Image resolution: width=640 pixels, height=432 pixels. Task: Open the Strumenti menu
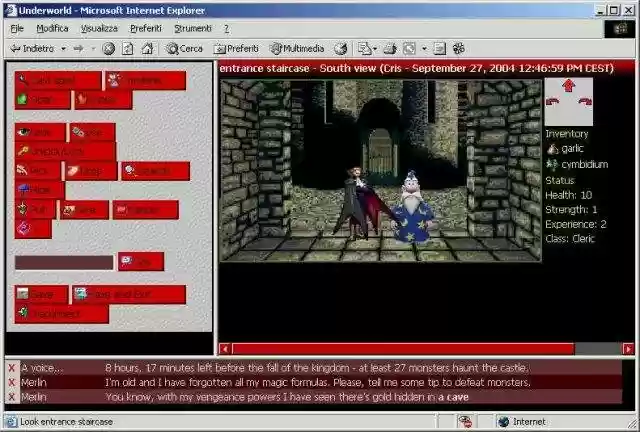193,28
